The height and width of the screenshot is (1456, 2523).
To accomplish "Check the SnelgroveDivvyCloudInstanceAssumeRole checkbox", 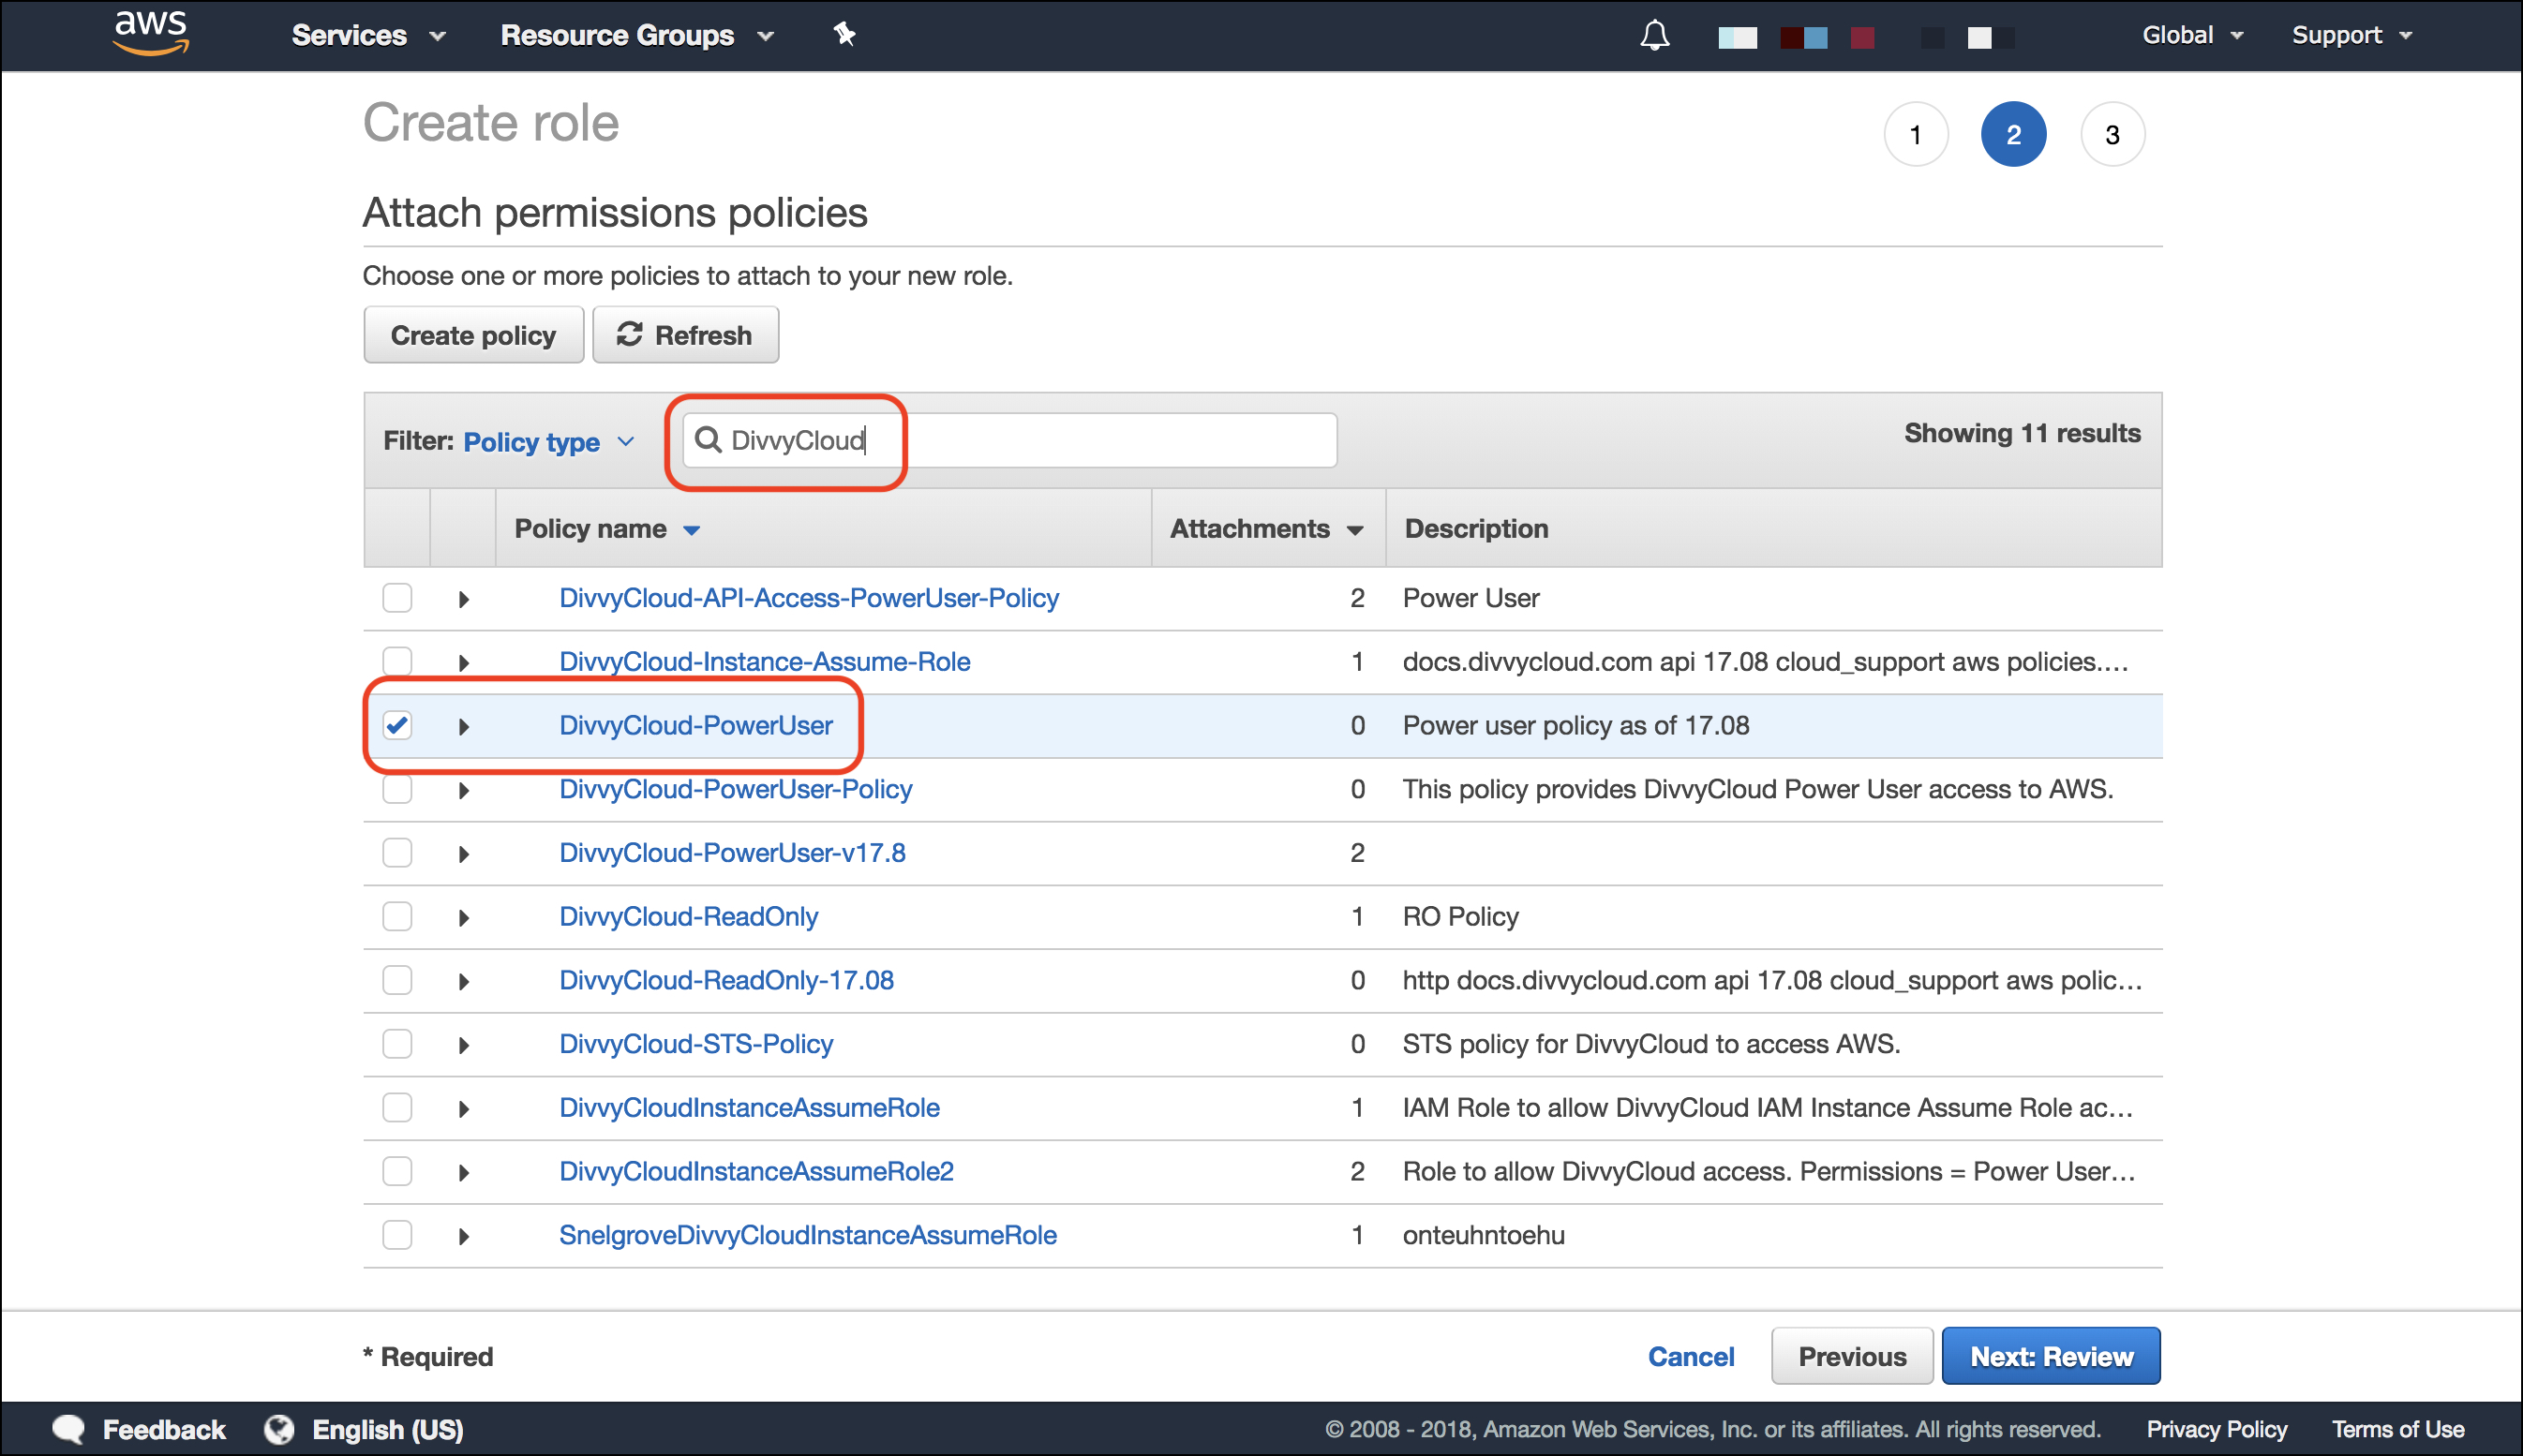I will (397, 1235).
